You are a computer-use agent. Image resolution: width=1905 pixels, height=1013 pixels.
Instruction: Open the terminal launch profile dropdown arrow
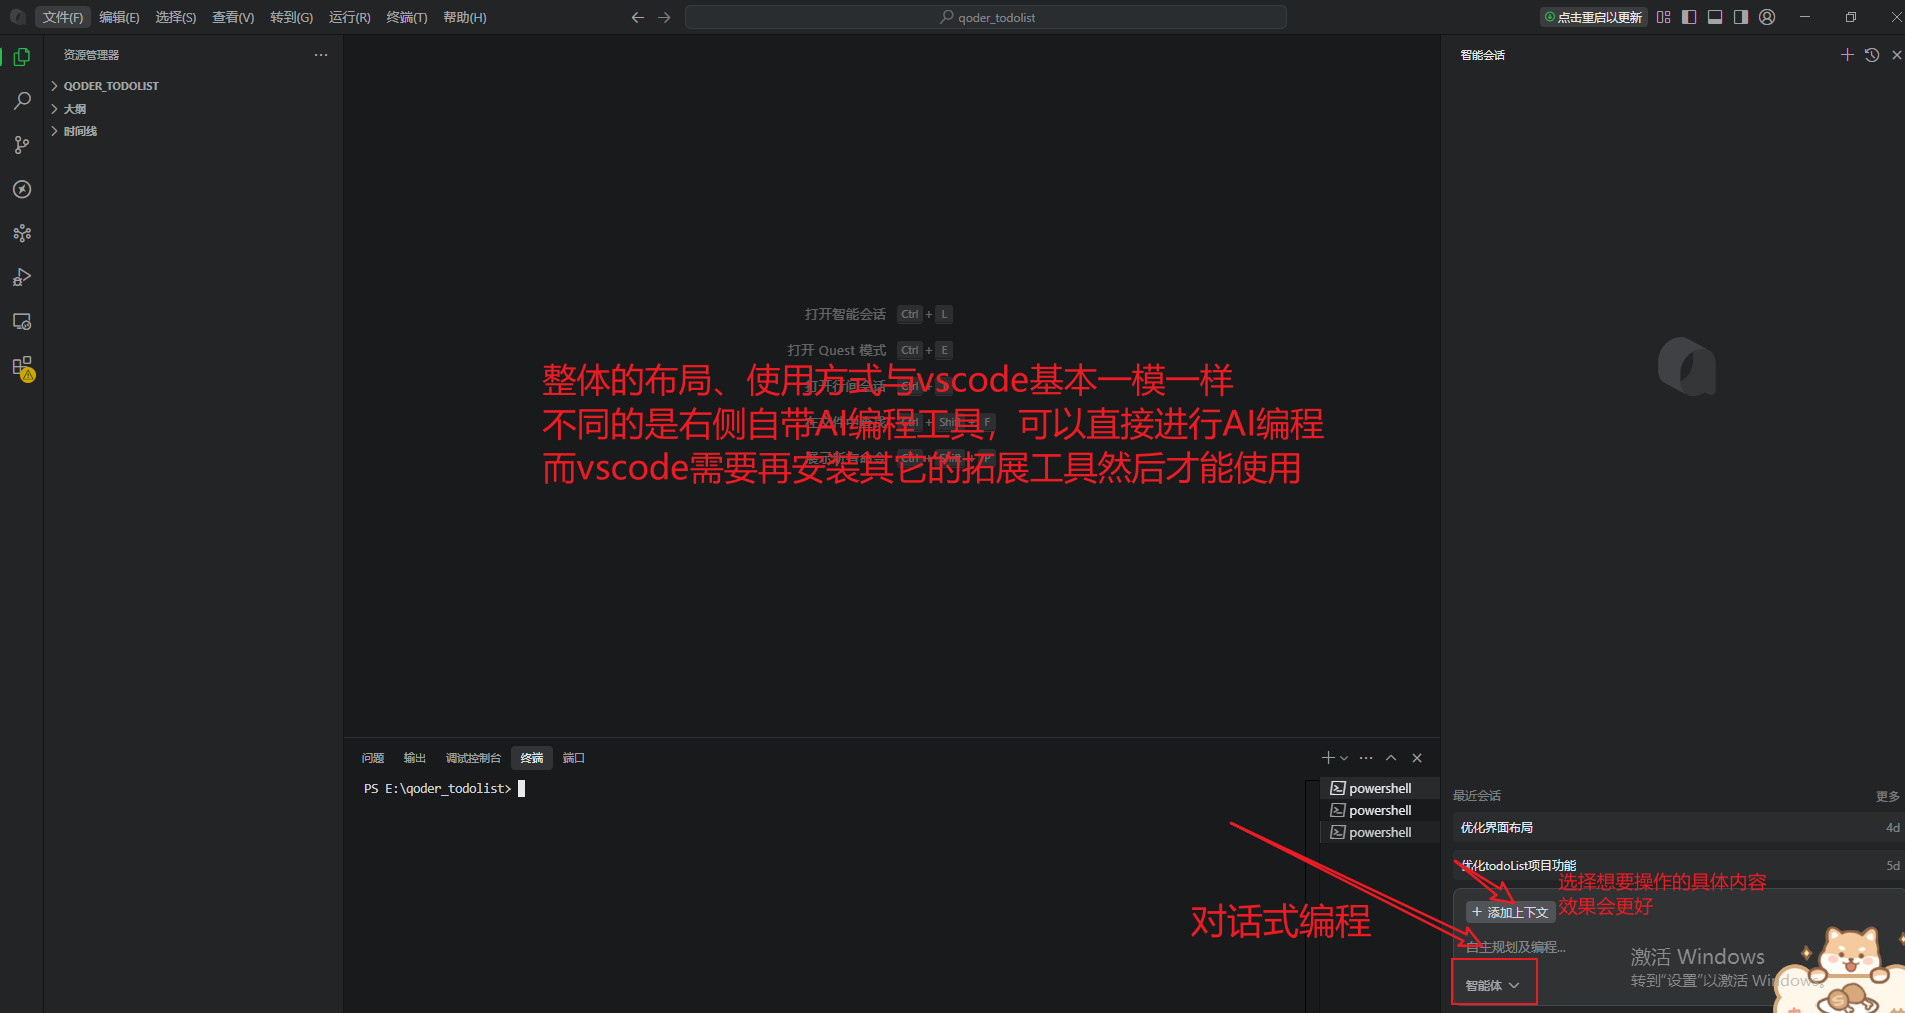tap(1344, 758)
